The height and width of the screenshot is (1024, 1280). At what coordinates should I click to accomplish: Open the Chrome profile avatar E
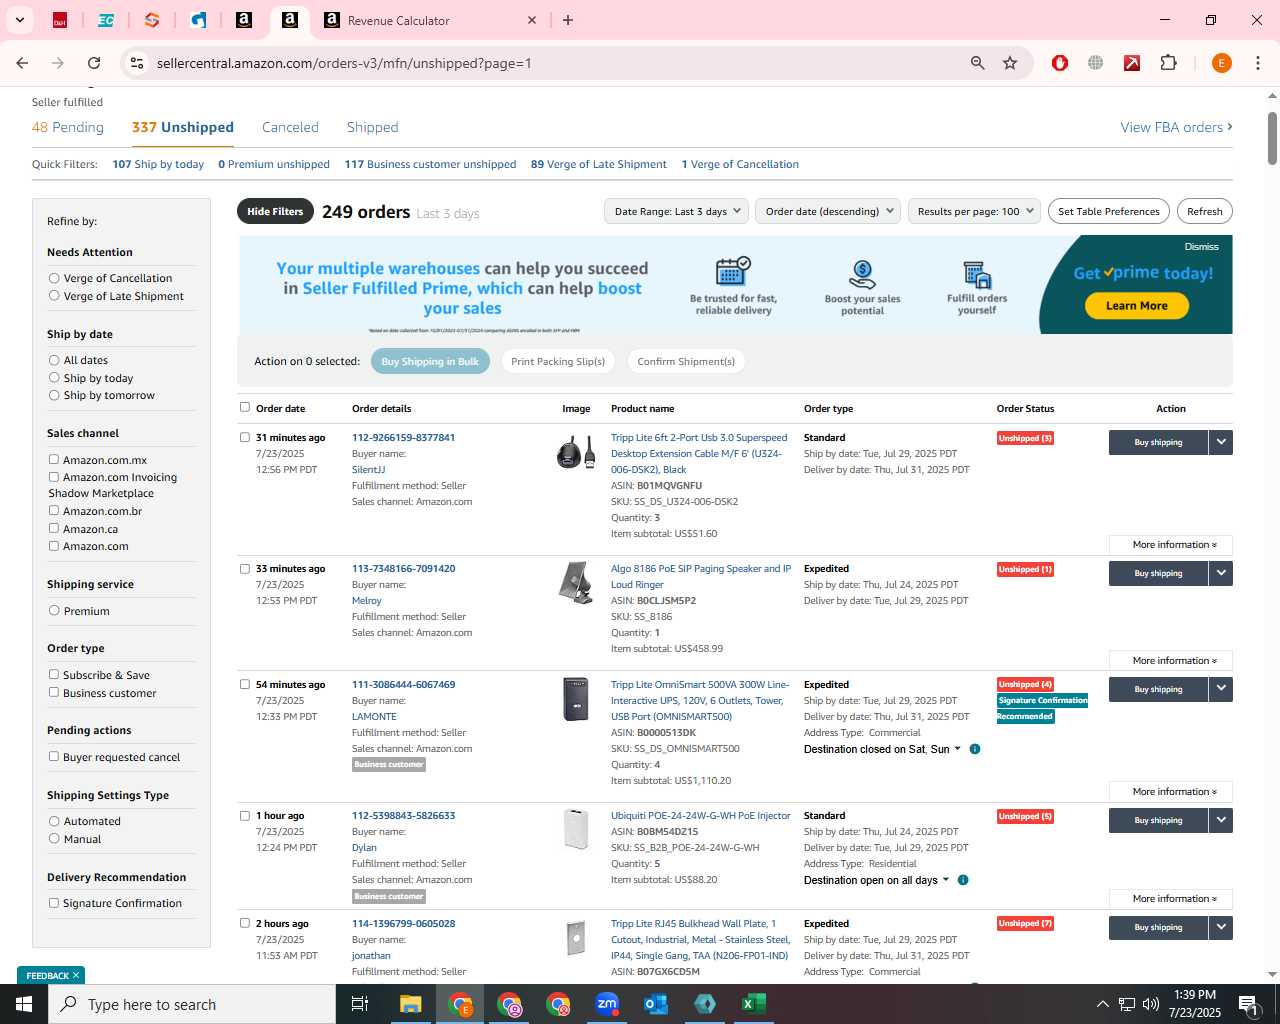coord(1221,63)
